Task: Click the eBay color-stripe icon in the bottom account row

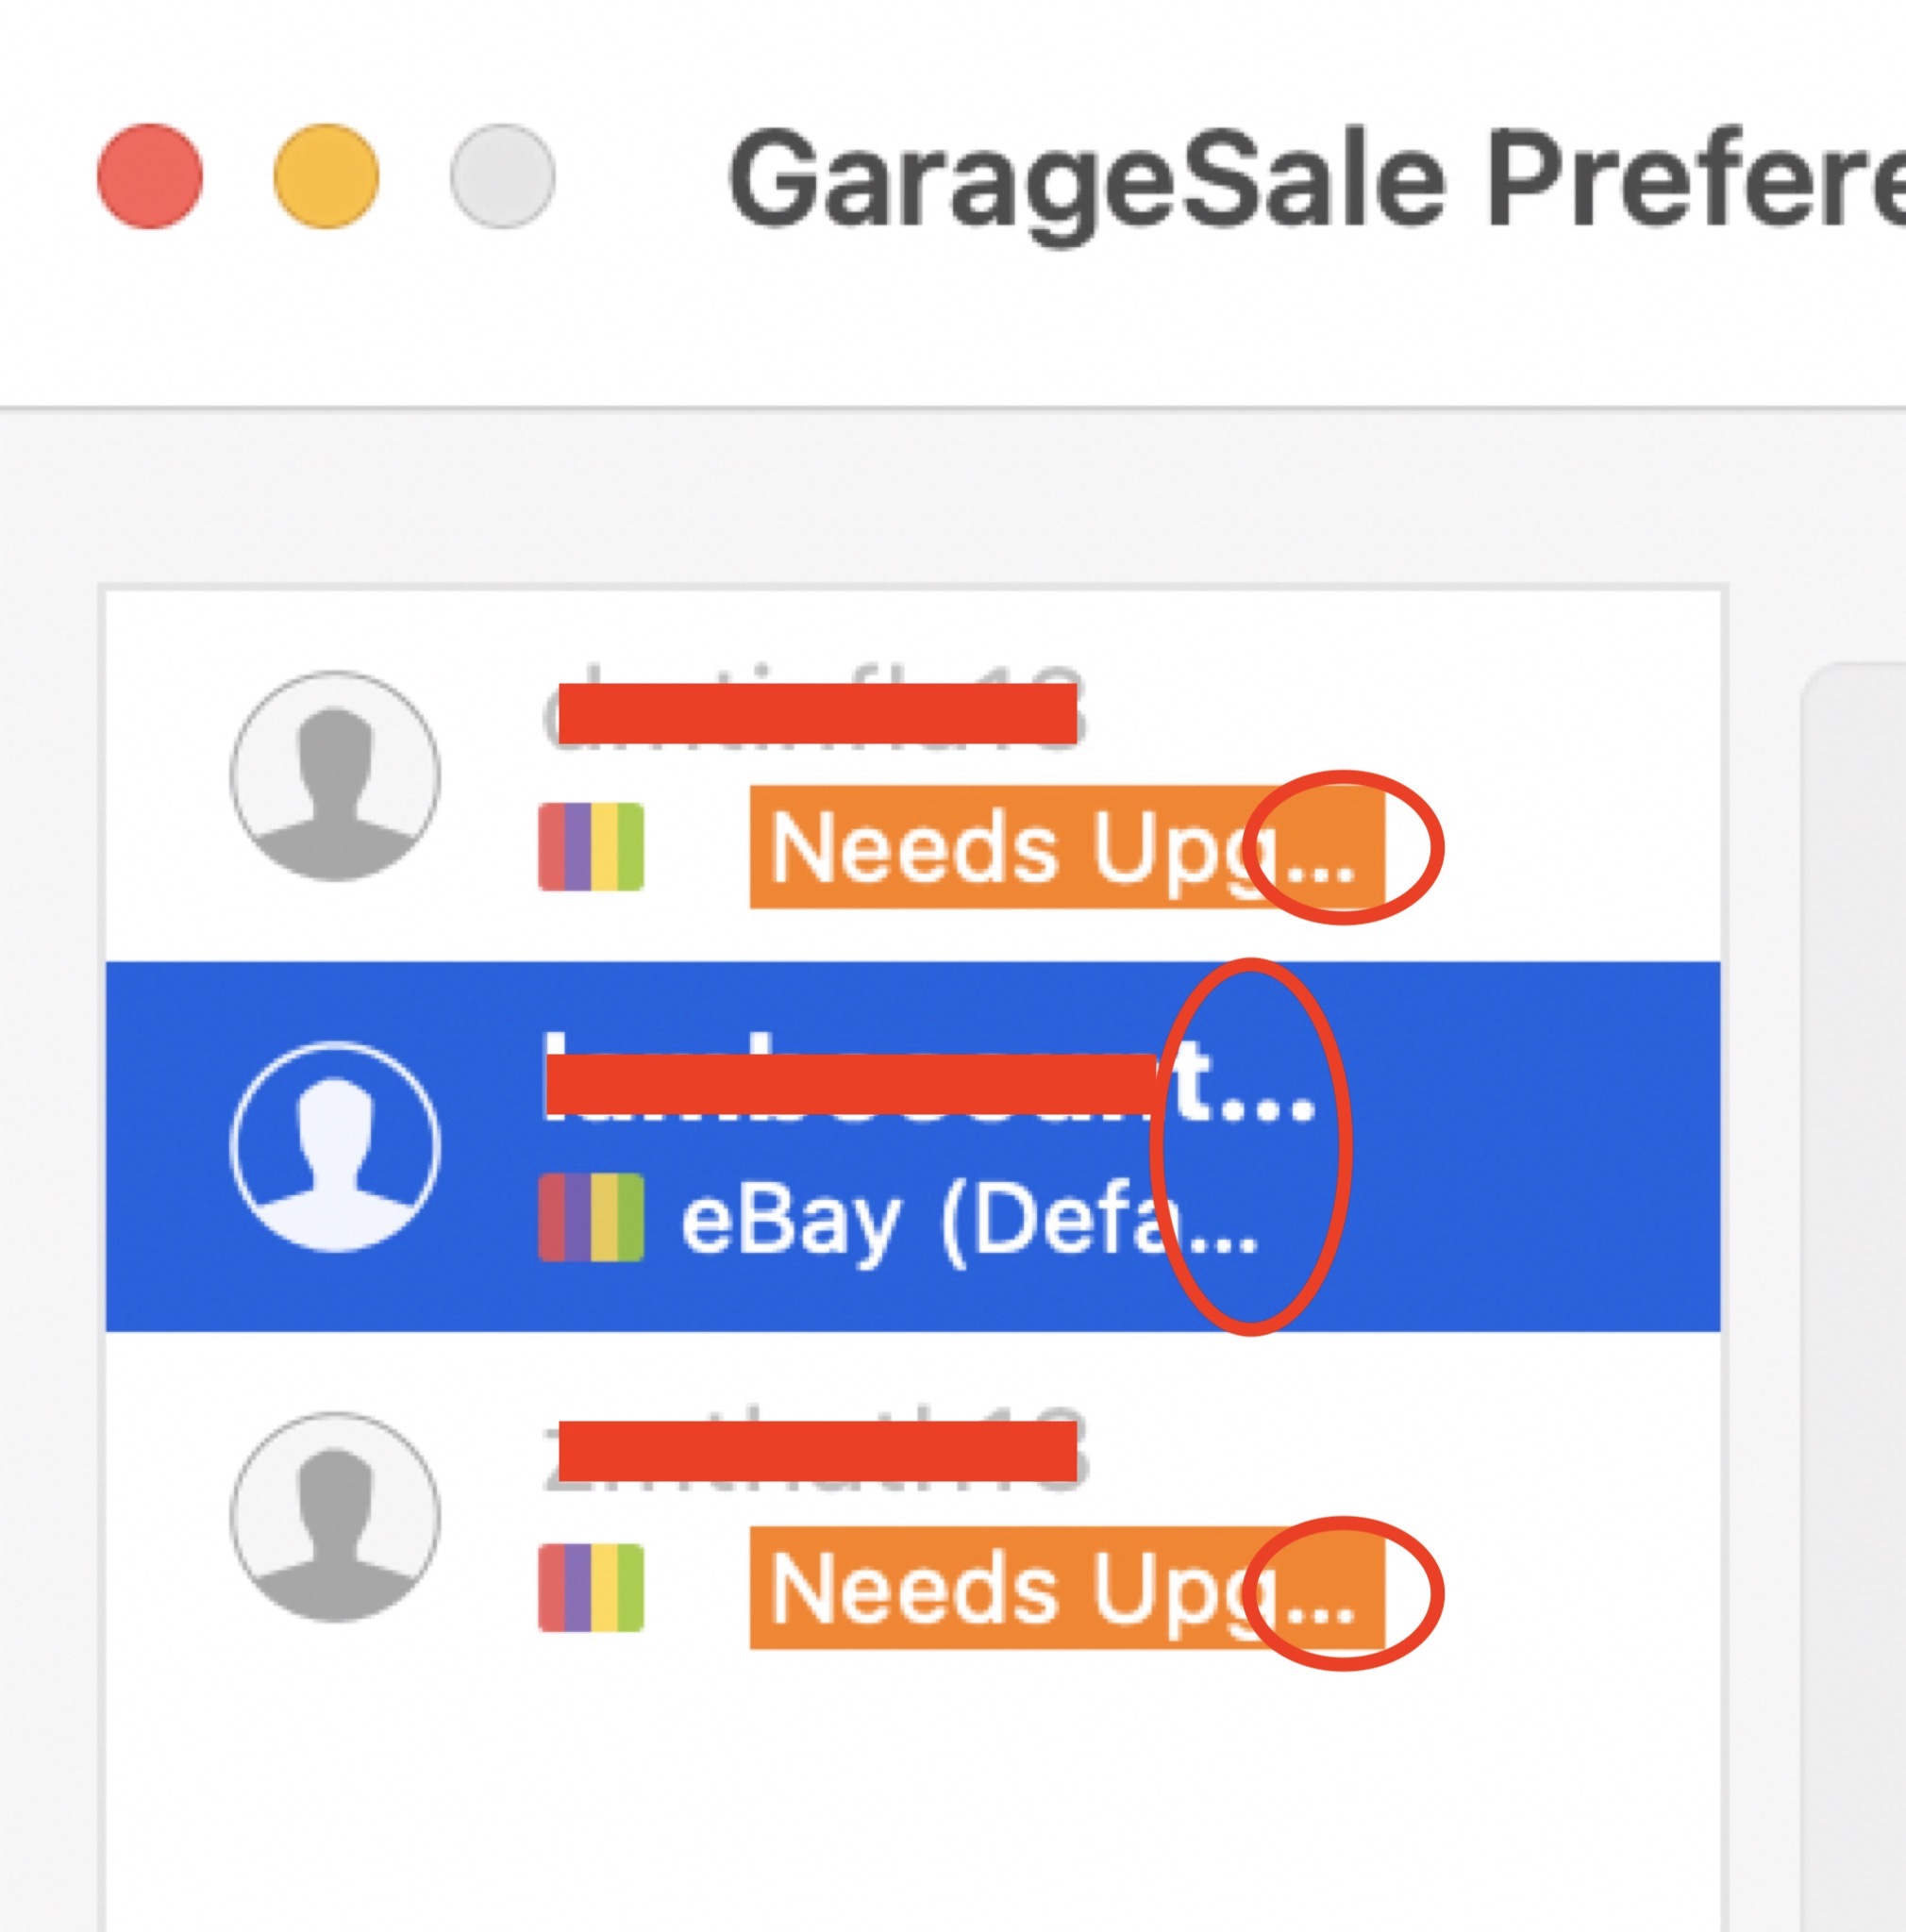Action: [591, 1588]
